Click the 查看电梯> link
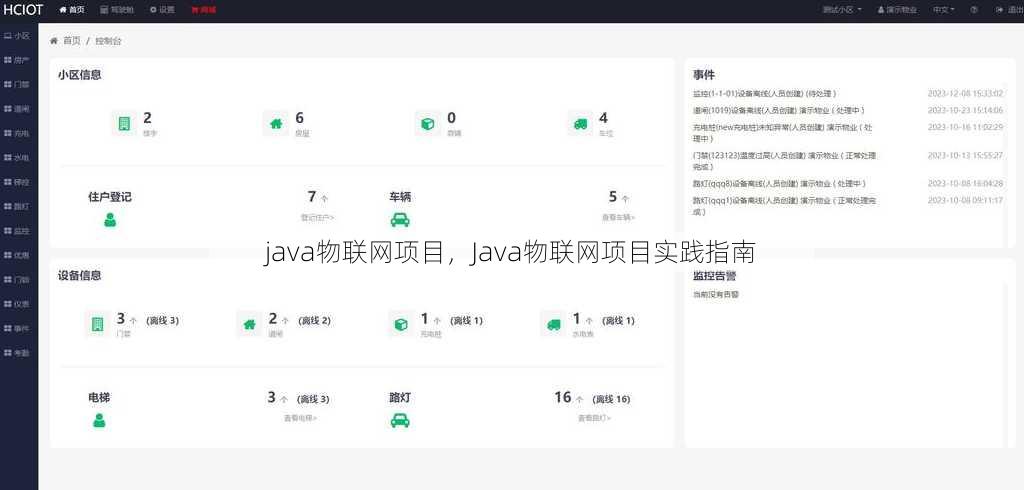Screen dimensions: 1024x490 coord(300,417)
